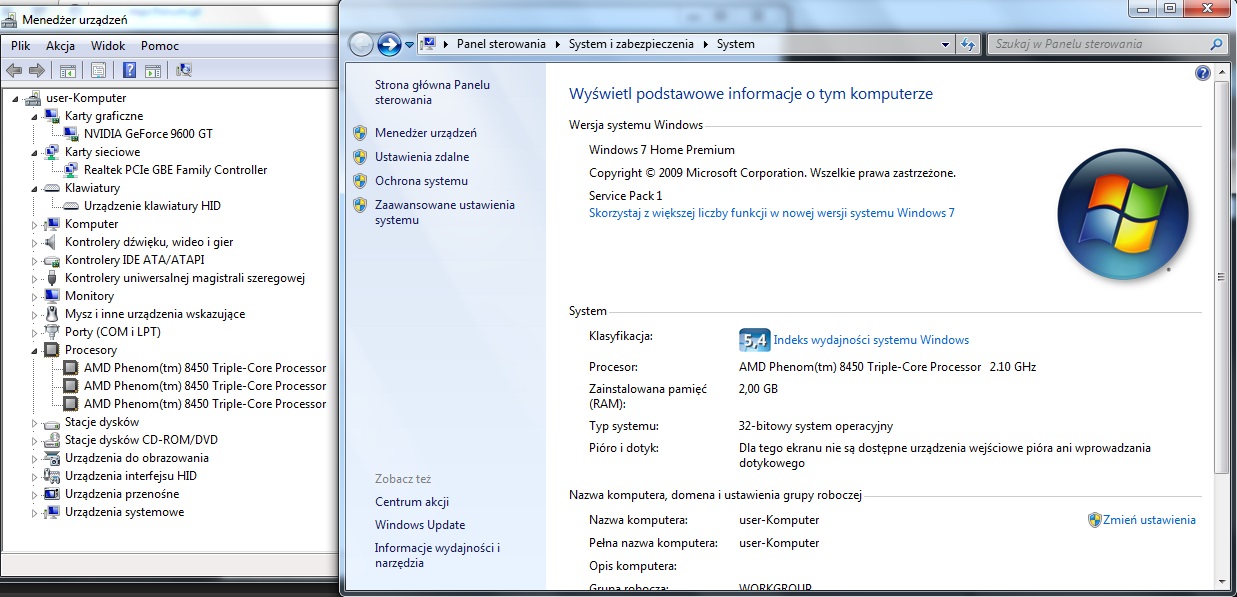1237x597 pixels.
Task: Expand the Stacje dysków category
Action: point(34,422)
